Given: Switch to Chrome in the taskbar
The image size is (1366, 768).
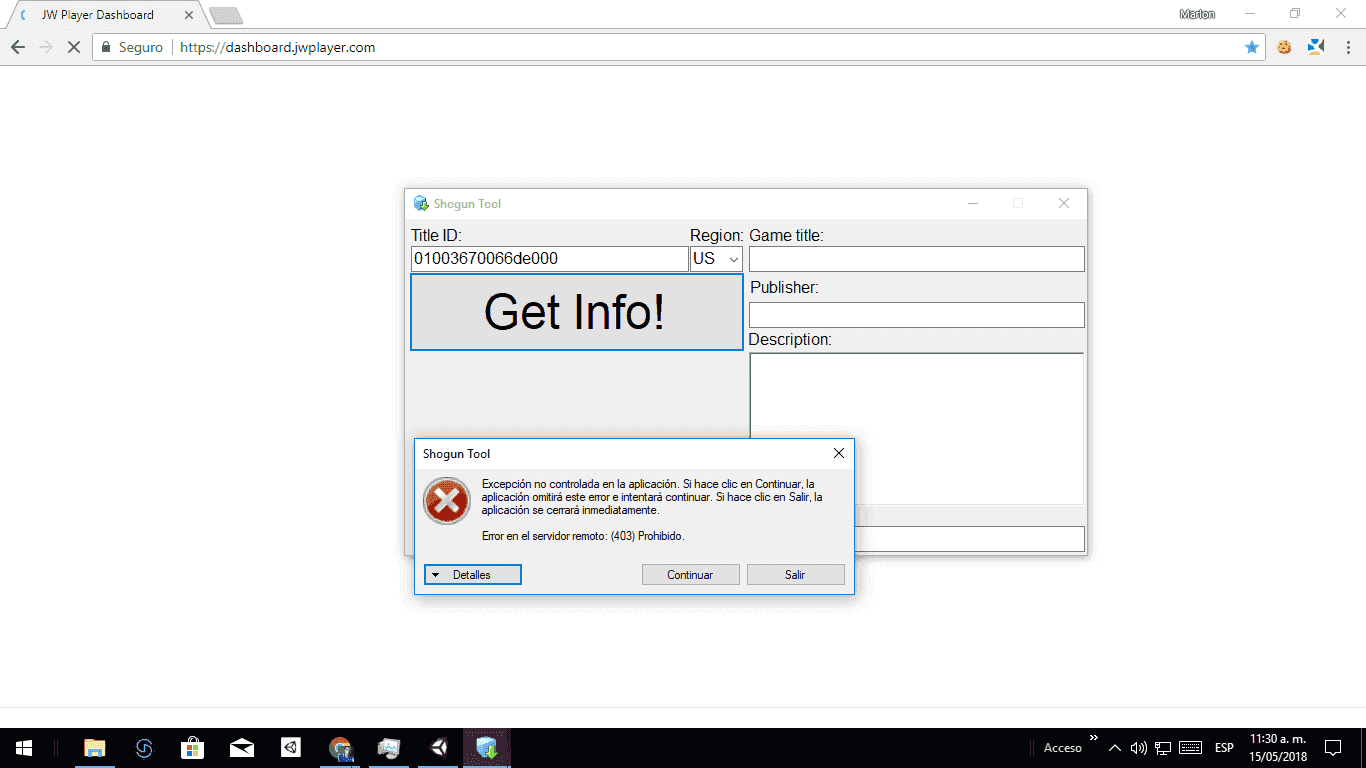Looking at the screenshot, I should [340, 747].
